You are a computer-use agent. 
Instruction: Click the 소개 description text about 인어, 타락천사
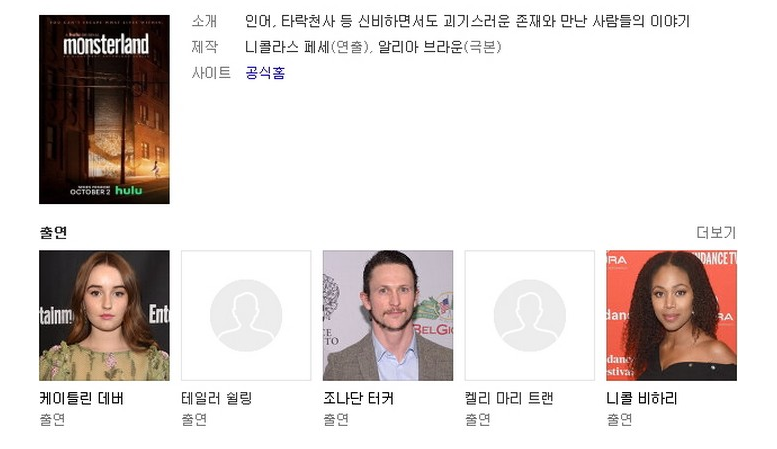[x=467, y=21]
